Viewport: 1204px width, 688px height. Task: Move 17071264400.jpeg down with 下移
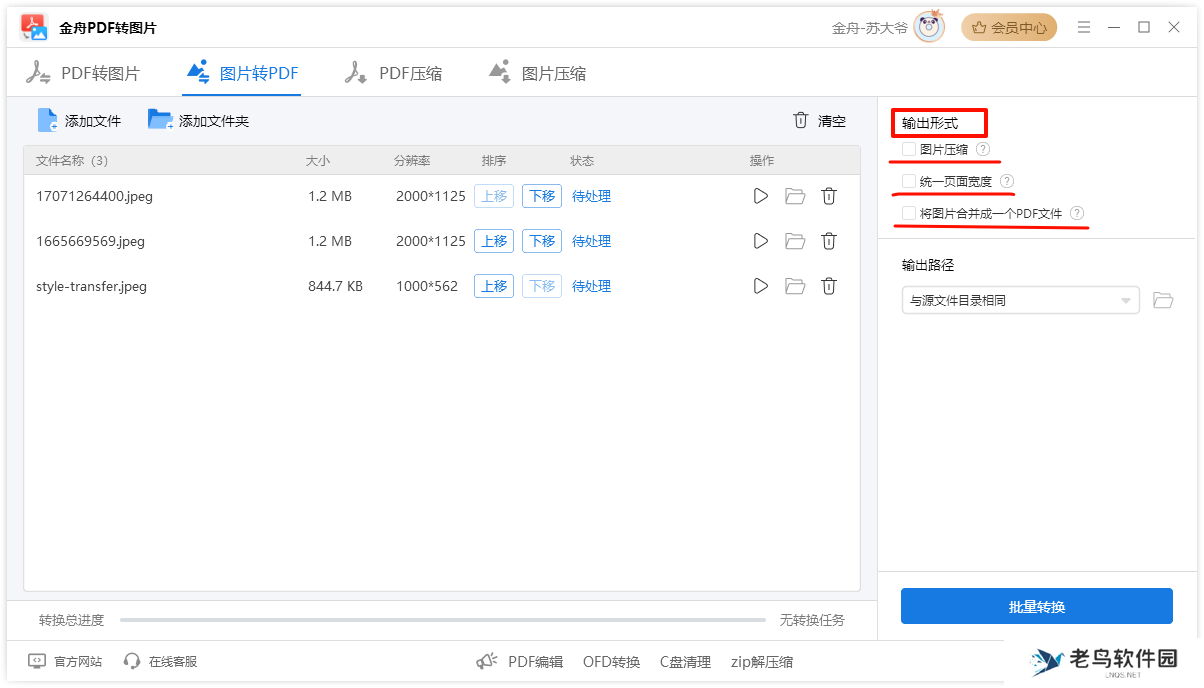pos(542,196)
